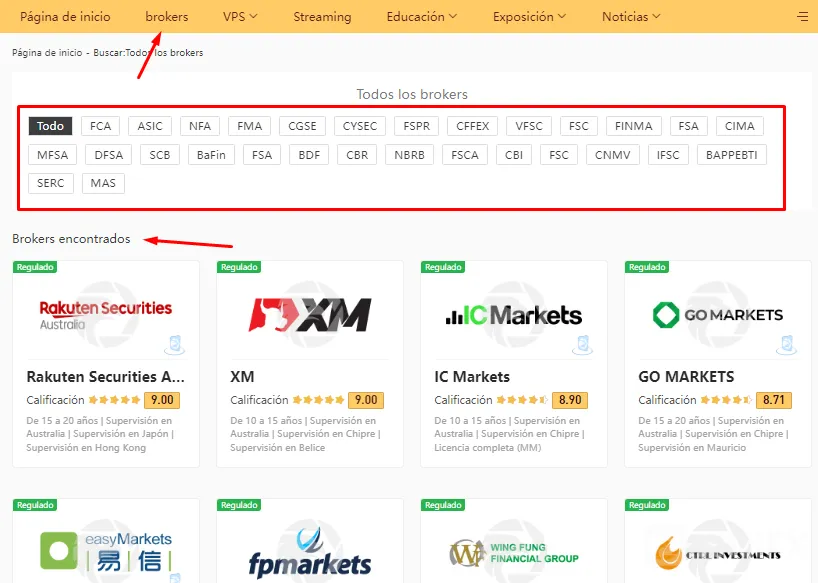The height and width of the screenshot is (583, 818).
Task: Click the 9.00 rating badge on XM
Action: click(366, 400)
